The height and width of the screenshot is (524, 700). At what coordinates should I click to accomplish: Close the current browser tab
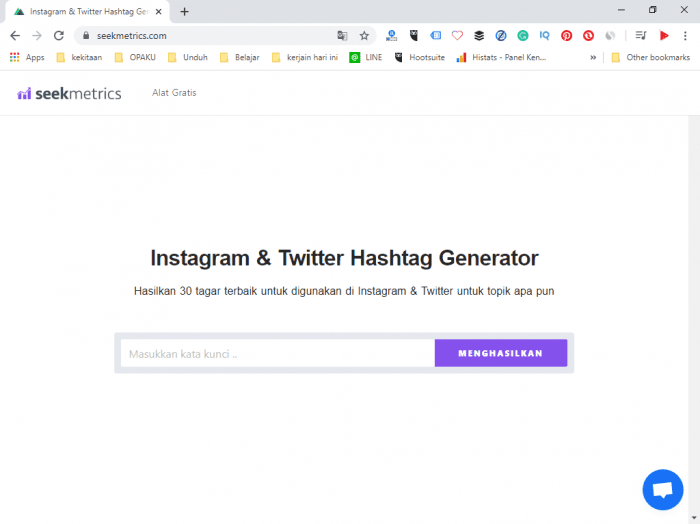pyautogui.click(x=158, y=12)
